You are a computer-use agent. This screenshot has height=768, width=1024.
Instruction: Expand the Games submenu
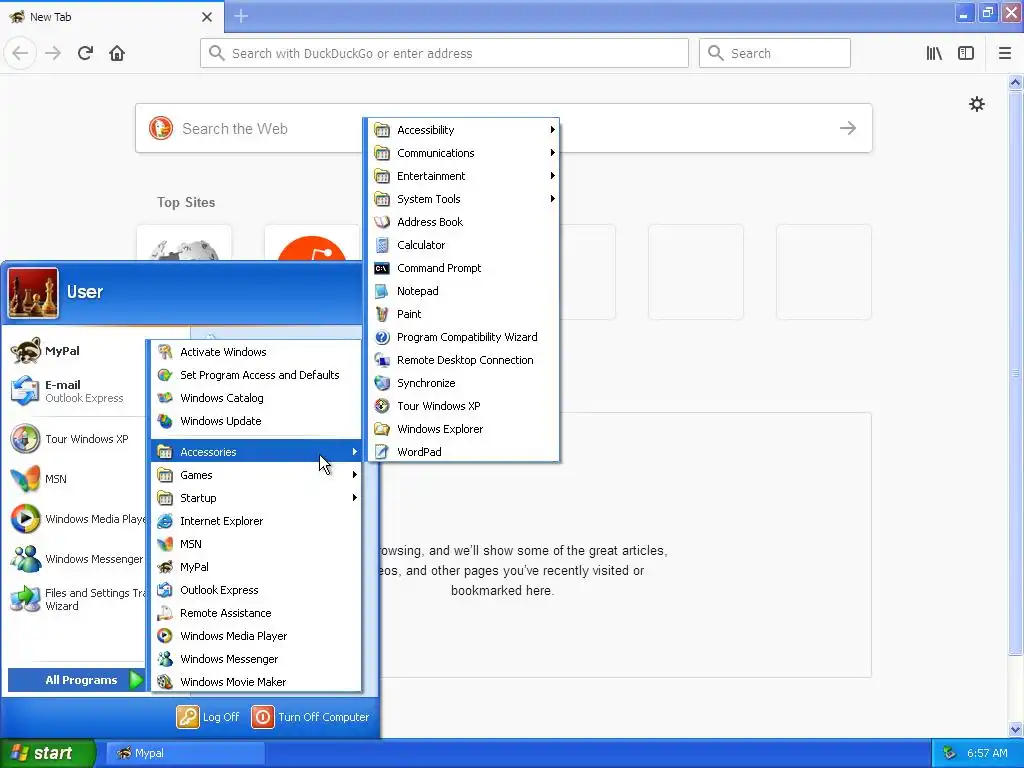tap(256, 475)
